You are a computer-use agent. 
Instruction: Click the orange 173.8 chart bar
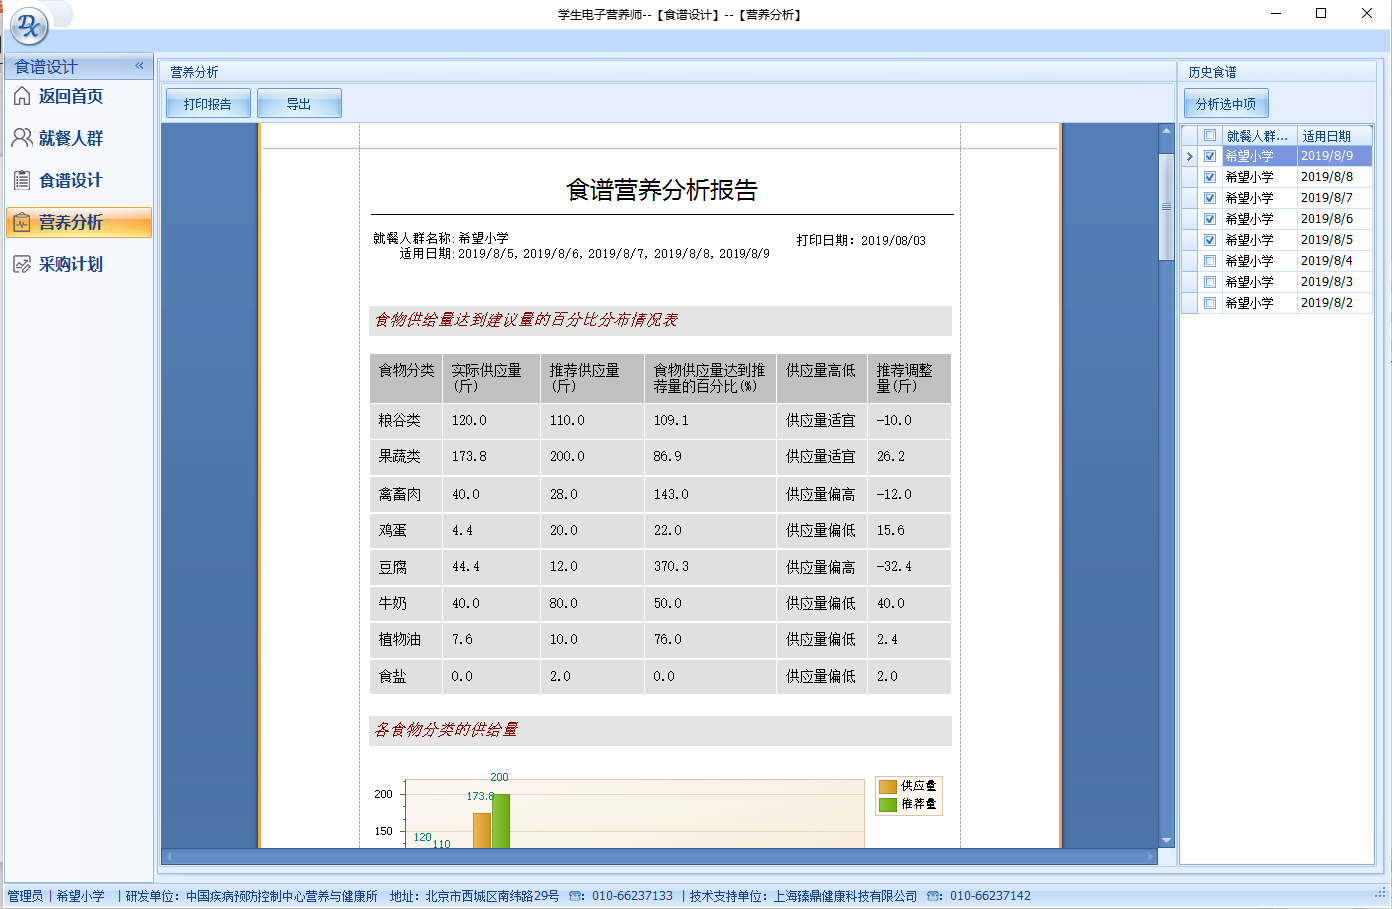pos(482,830)
